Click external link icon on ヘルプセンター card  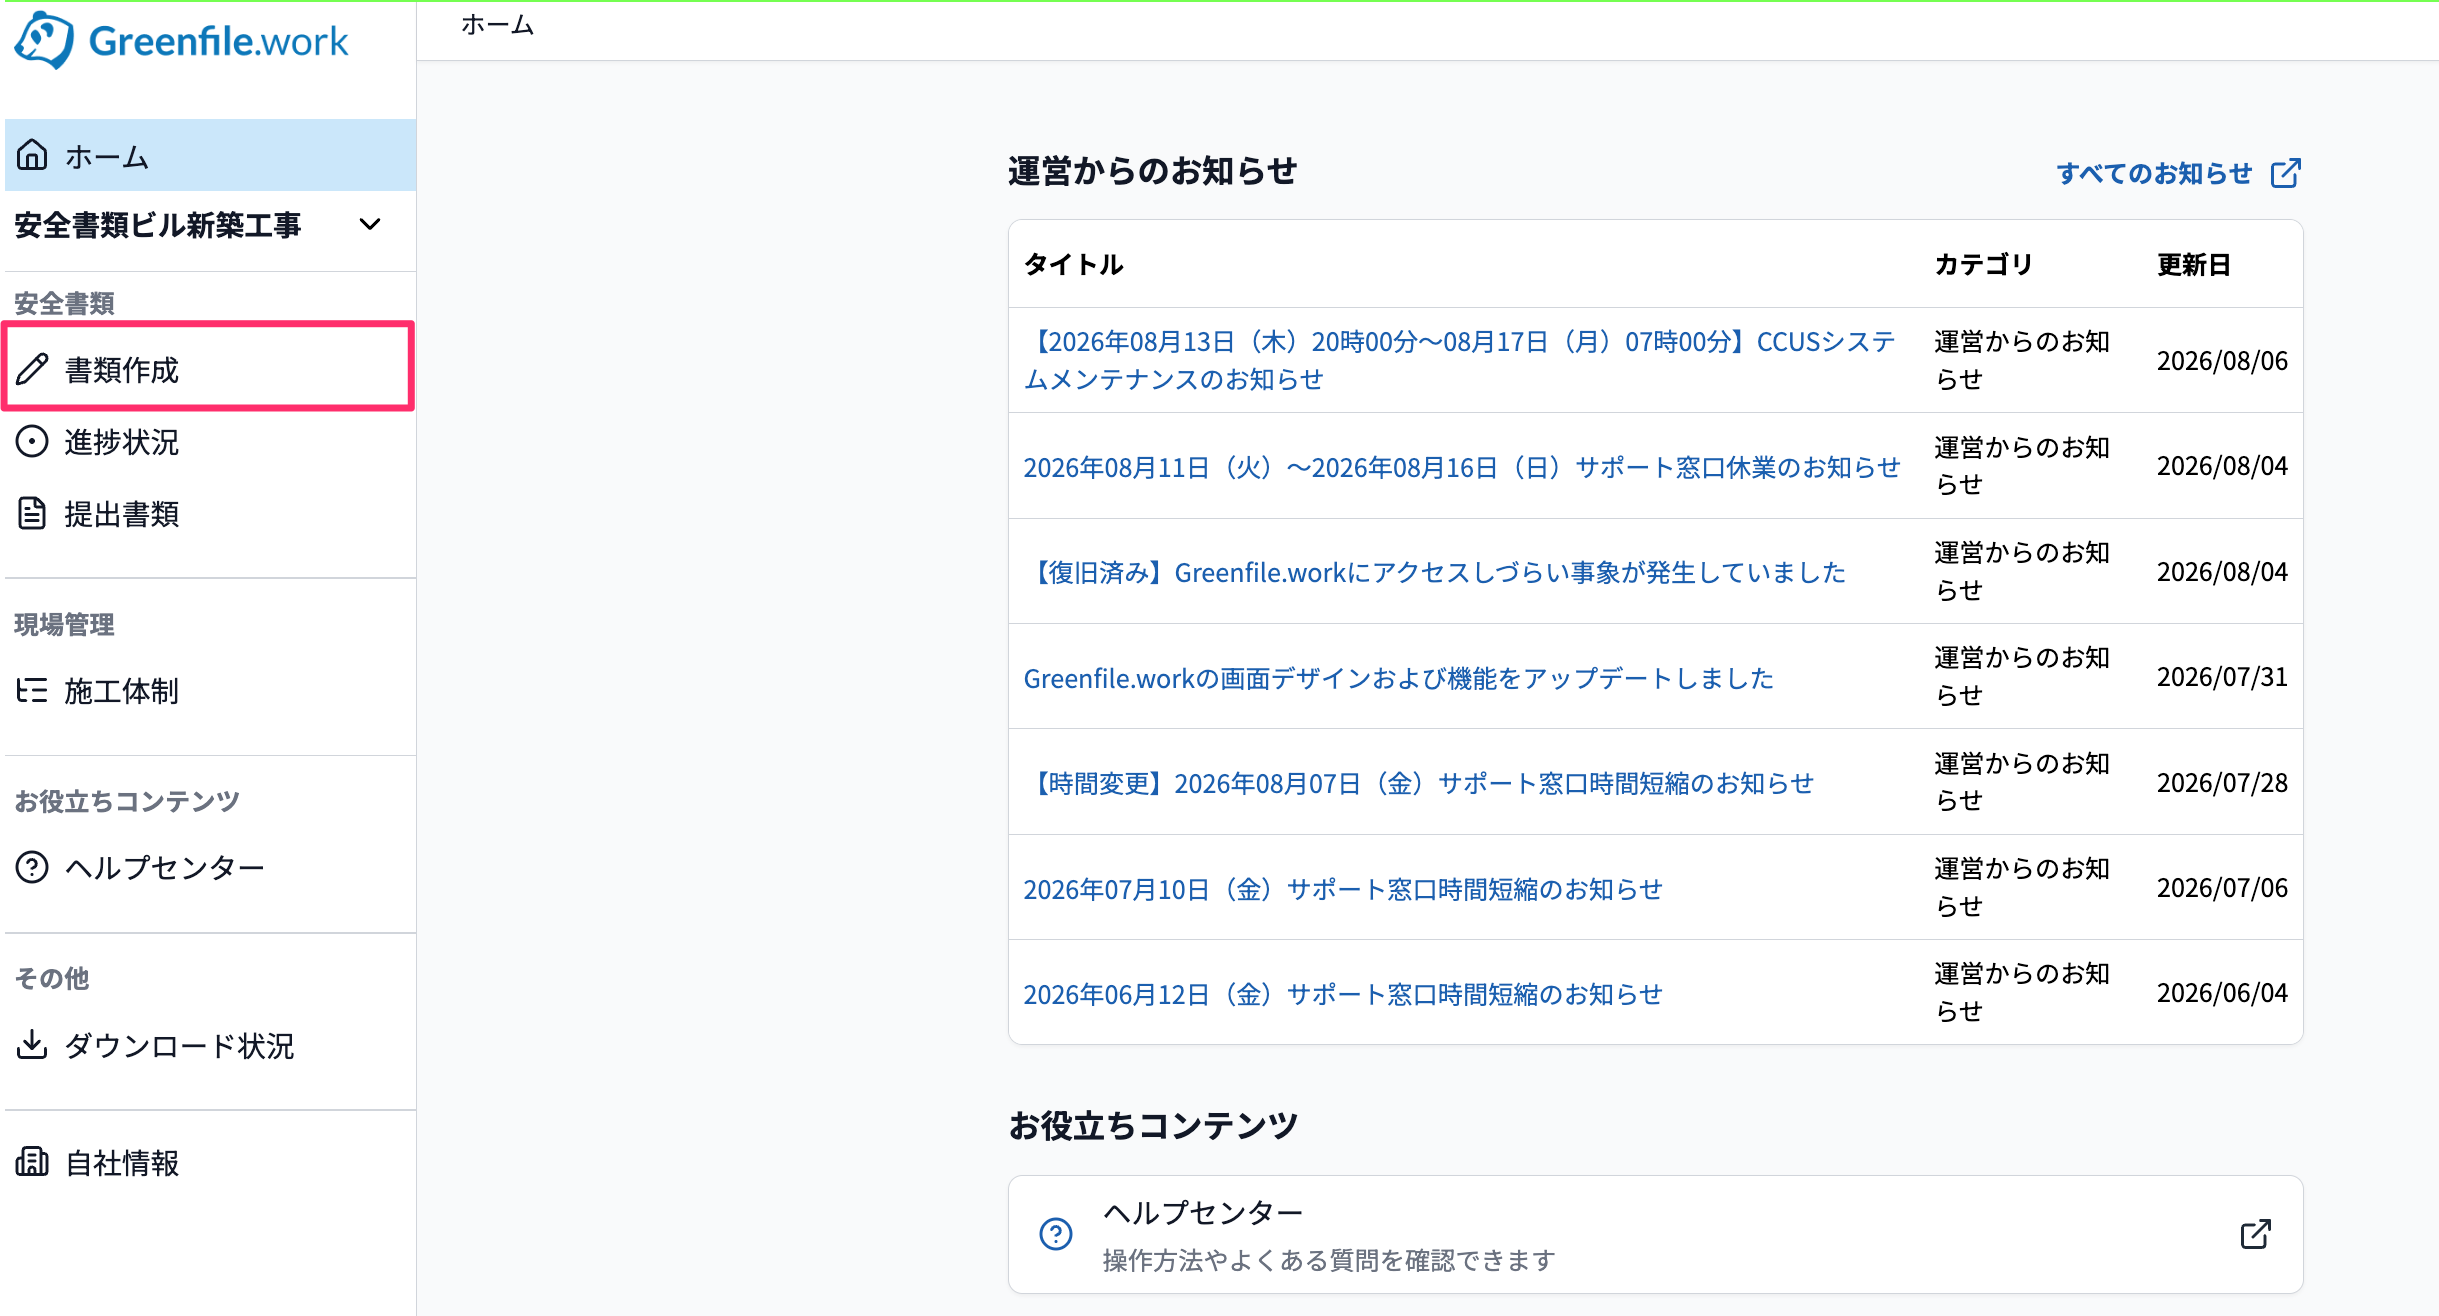[2256, 1234]
